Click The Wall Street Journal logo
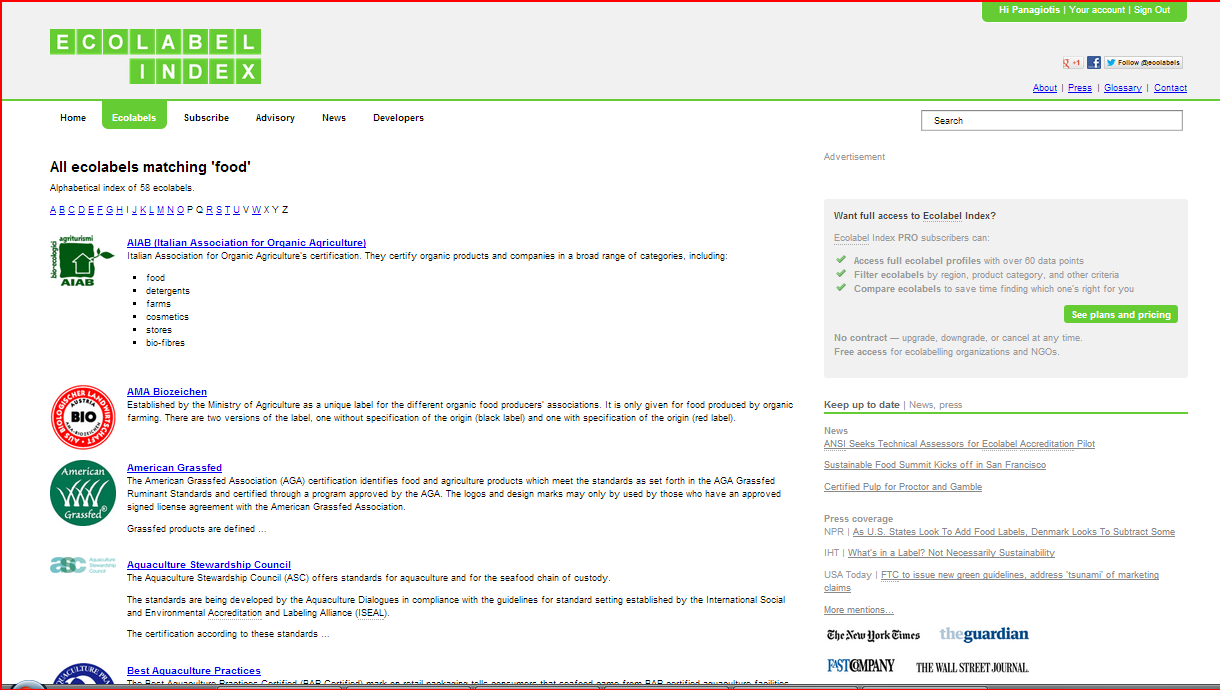 click(x=972, y=667)
